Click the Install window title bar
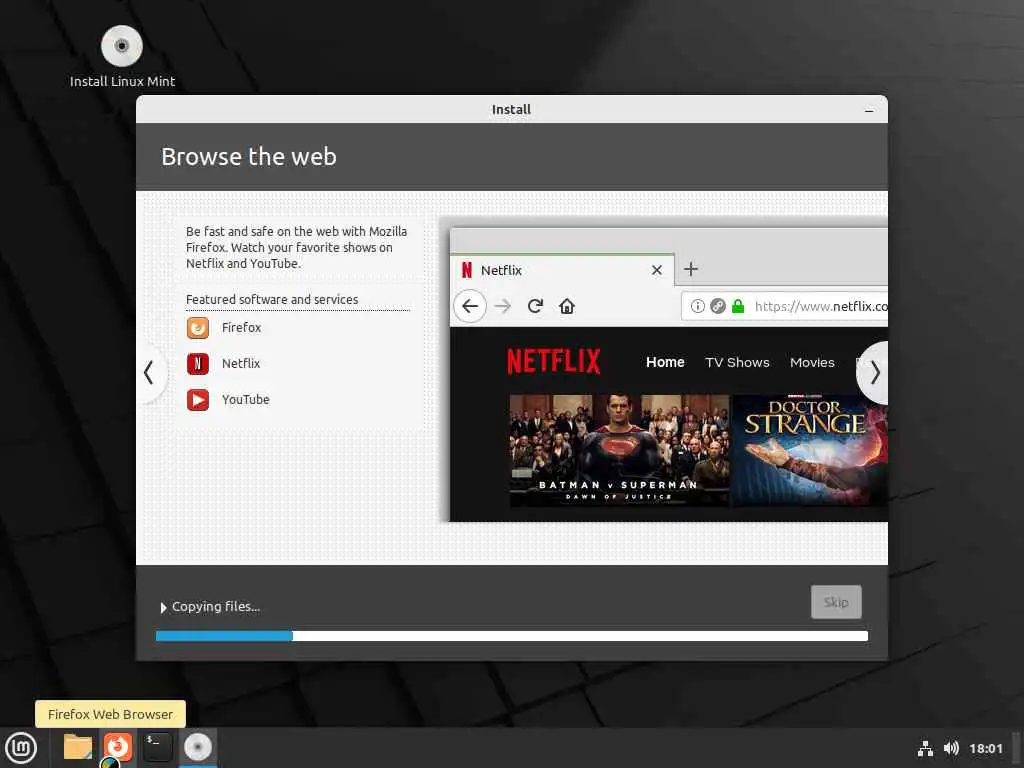Viewport: 1024px width, 768px height. tap(511, 109)
